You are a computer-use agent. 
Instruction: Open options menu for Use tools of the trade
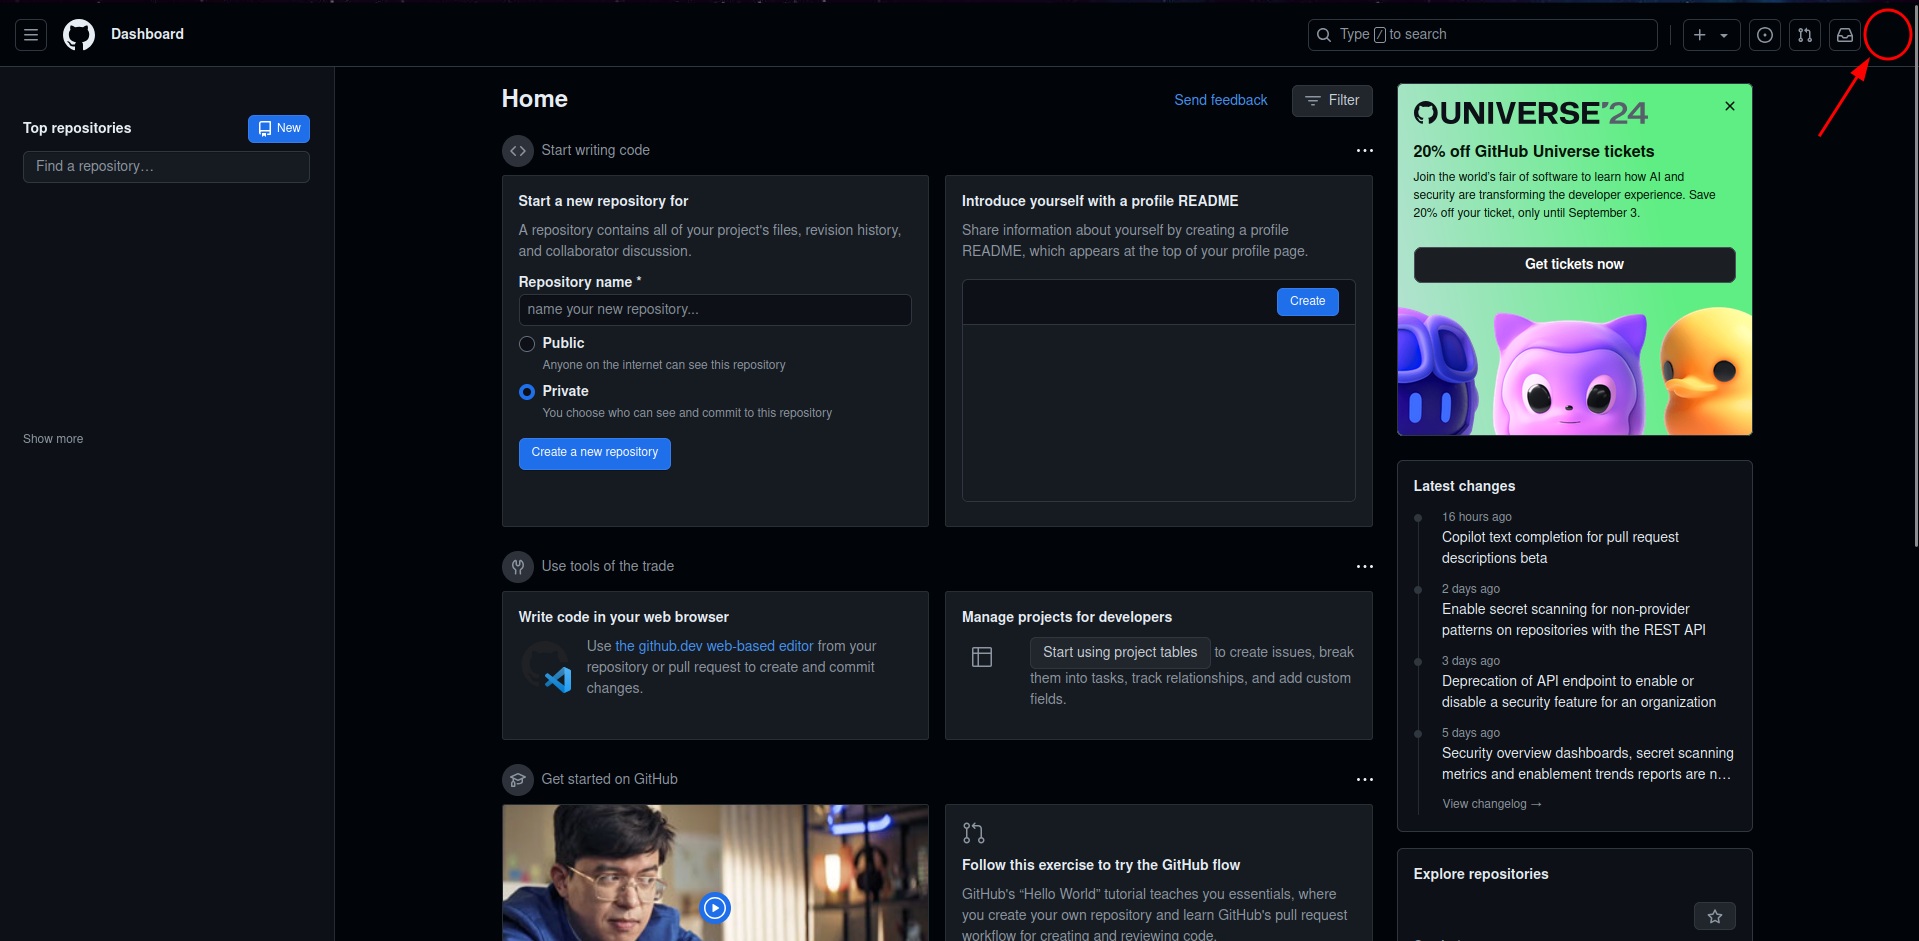1365,567
